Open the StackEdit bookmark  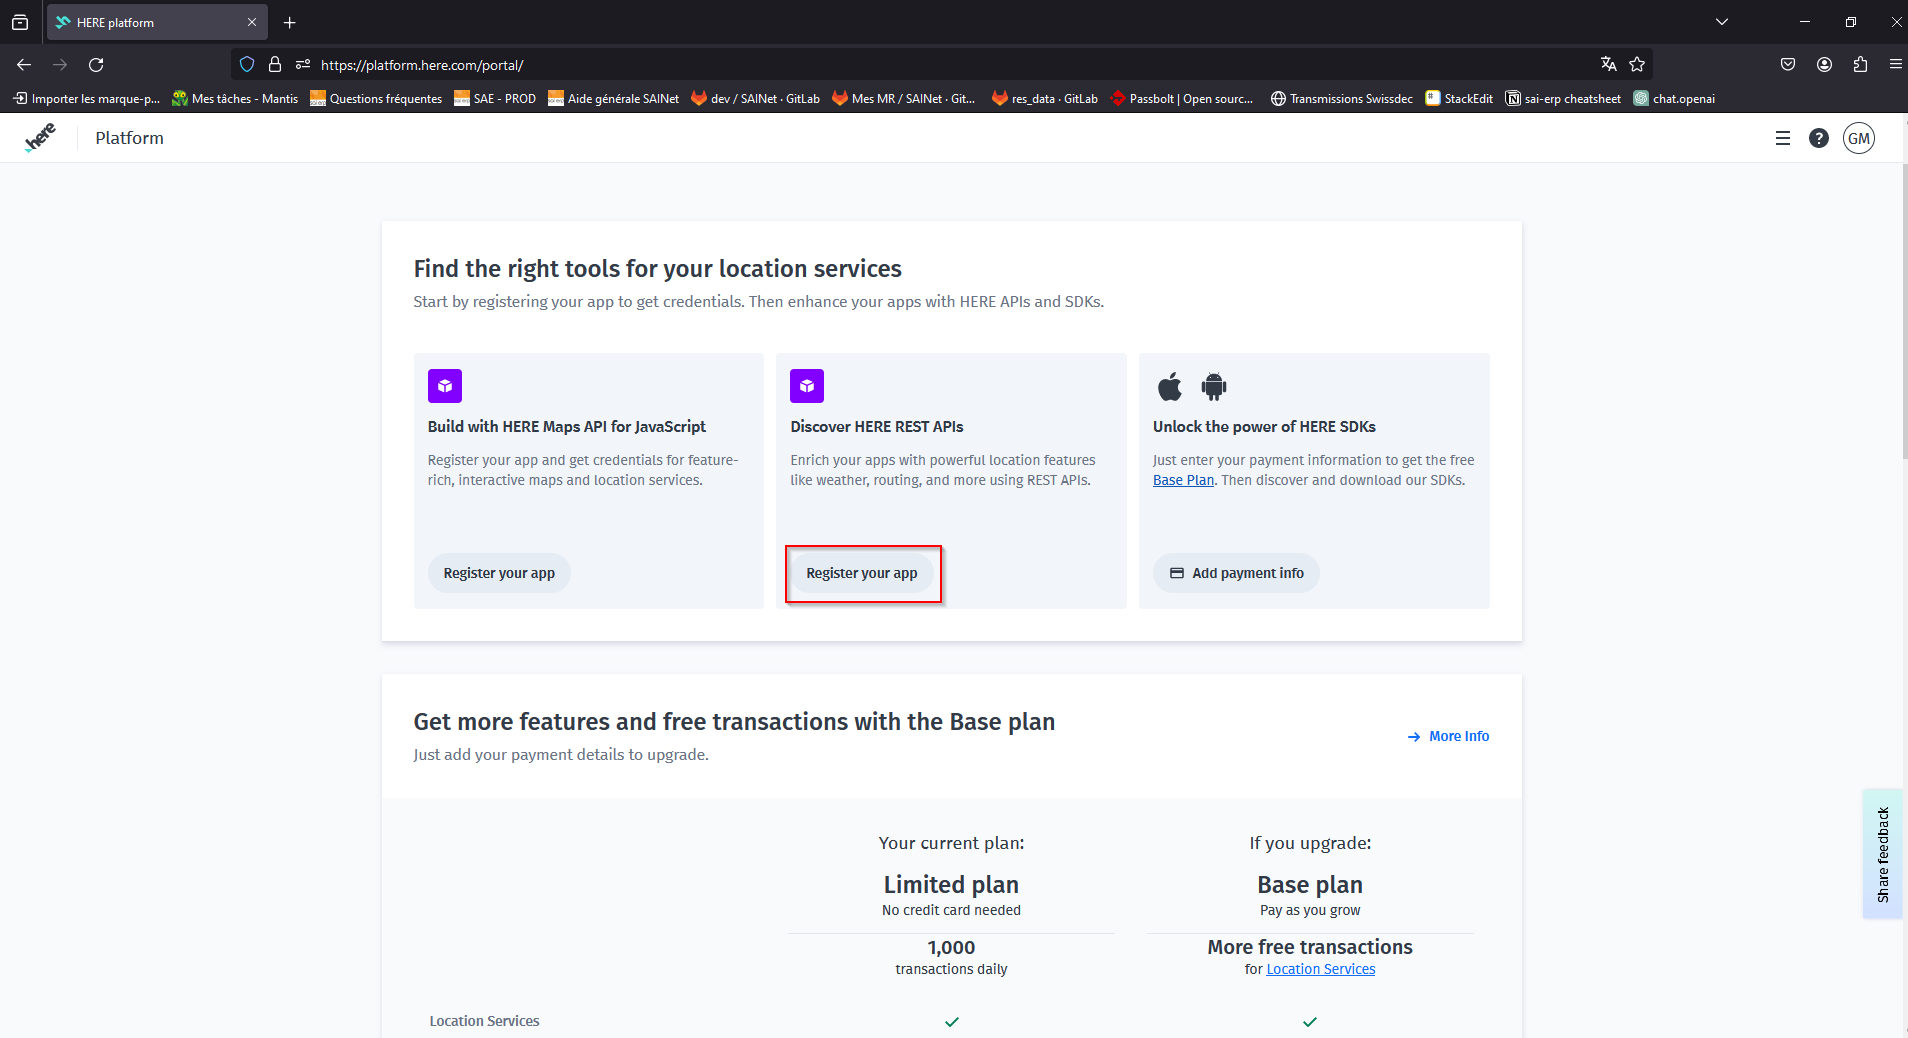[1459, 99]
